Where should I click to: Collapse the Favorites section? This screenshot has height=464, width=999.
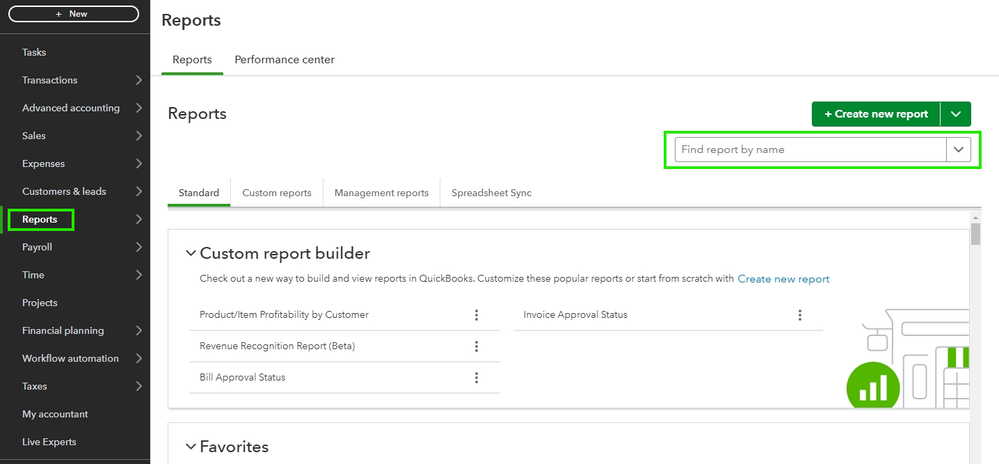click(190, 447)
